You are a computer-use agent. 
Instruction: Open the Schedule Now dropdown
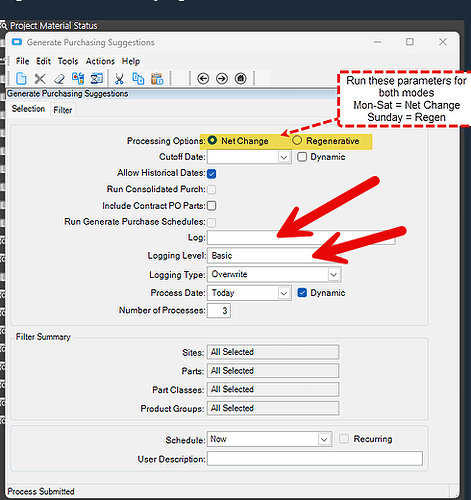pyautogui.click(x=324, y=439)
